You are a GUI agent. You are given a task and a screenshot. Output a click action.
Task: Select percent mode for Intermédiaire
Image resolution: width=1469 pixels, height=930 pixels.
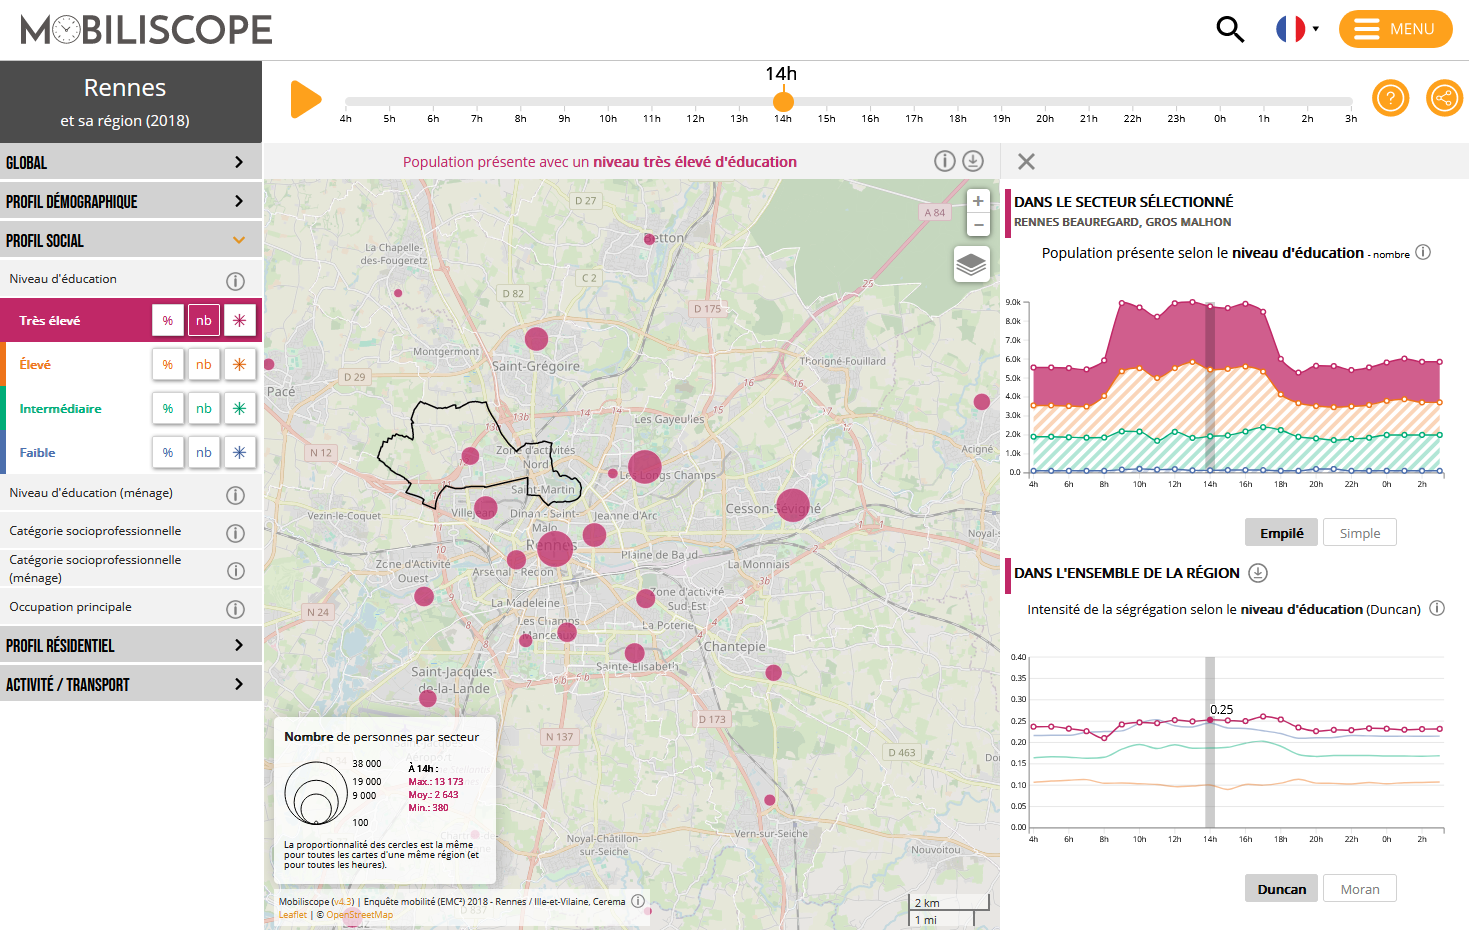click(168, 408)
